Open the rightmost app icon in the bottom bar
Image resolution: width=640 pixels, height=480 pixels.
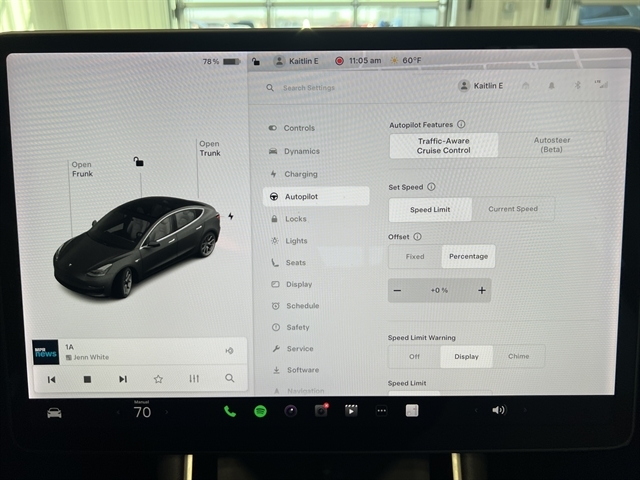412,411
